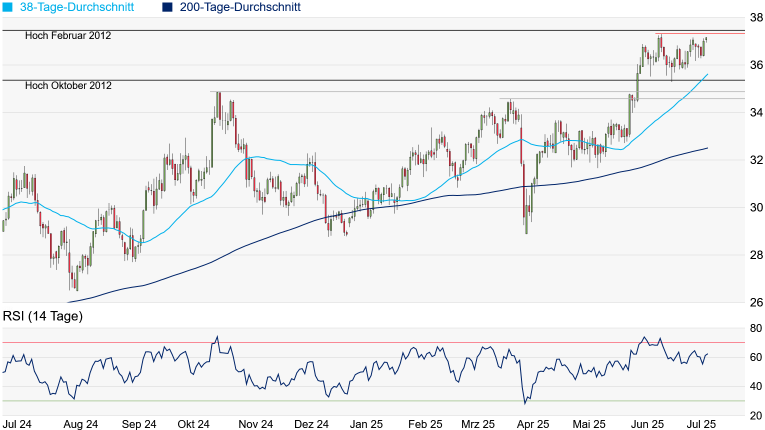765x430 pixels.
Task: Click the price axis value 36
Action: [757, 65]
